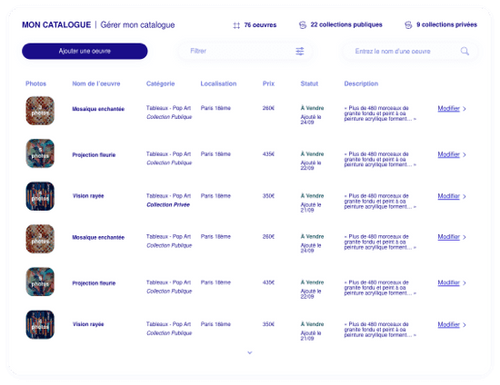Click Collection Publique label in last Vision rayée row
Screen dimensions: 500x385
(x=169, y=333)
